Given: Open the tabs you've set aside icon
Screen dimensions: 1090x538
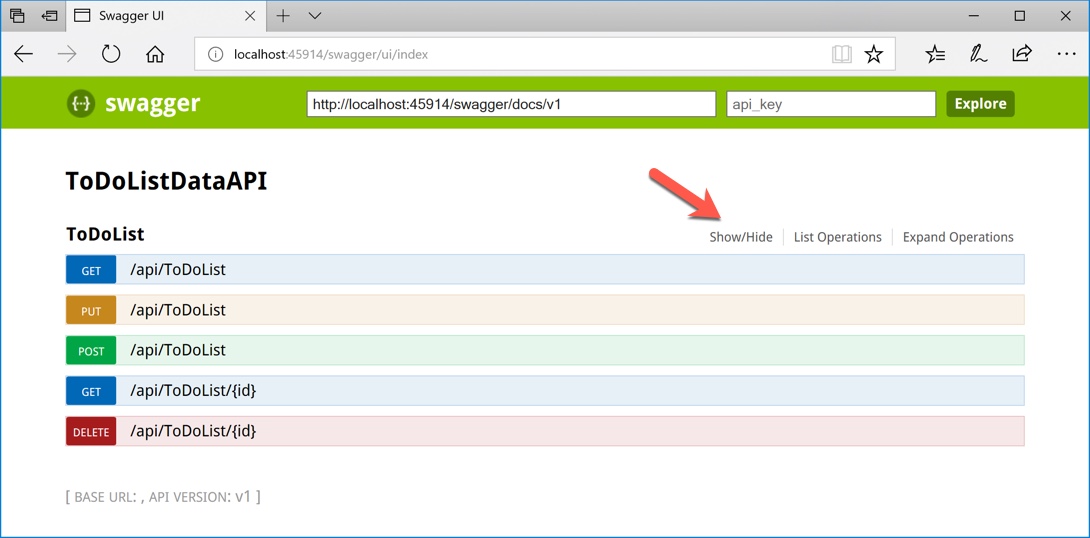Looking at the screenshot, I should tap(18, 15).
